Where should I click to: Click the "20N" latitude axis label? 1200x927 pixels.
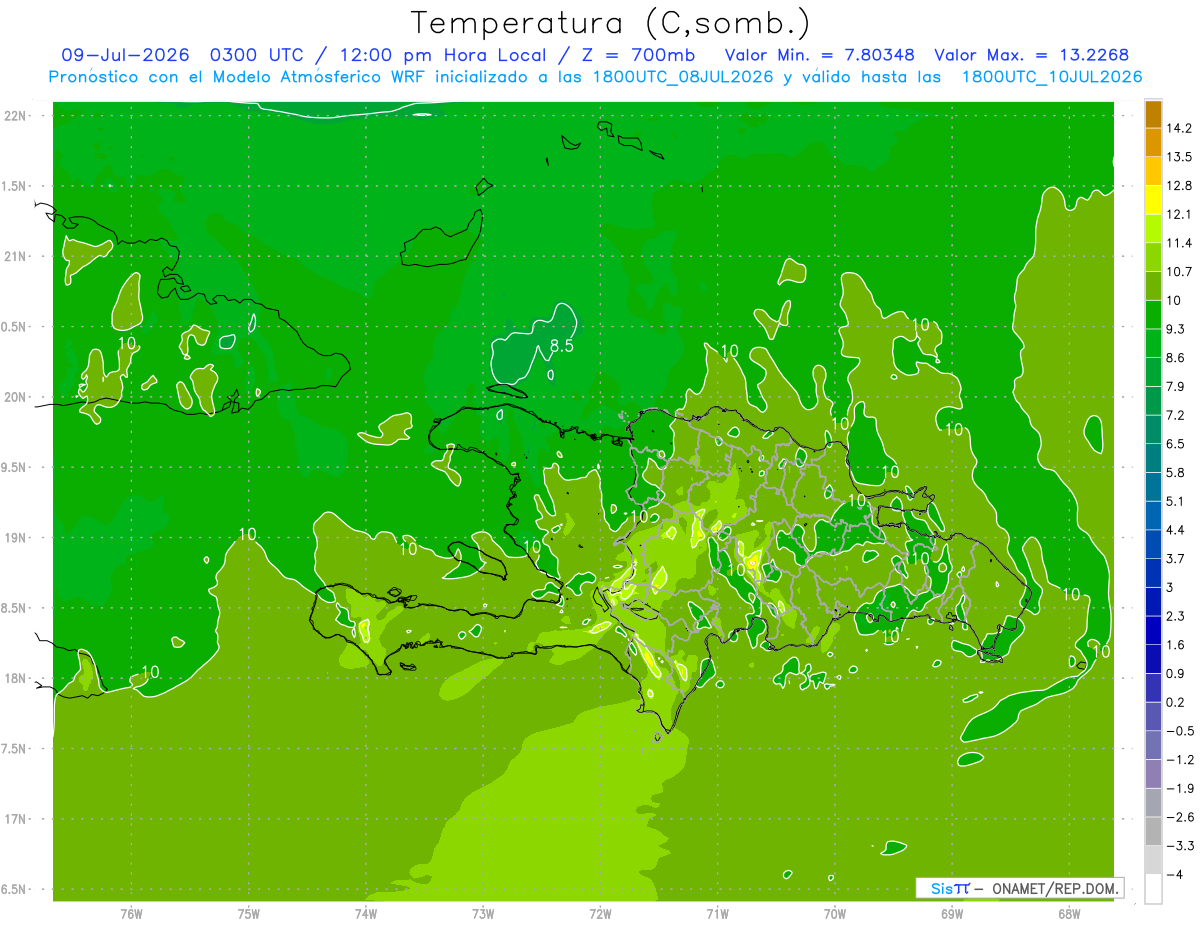(x=15, y=397)
